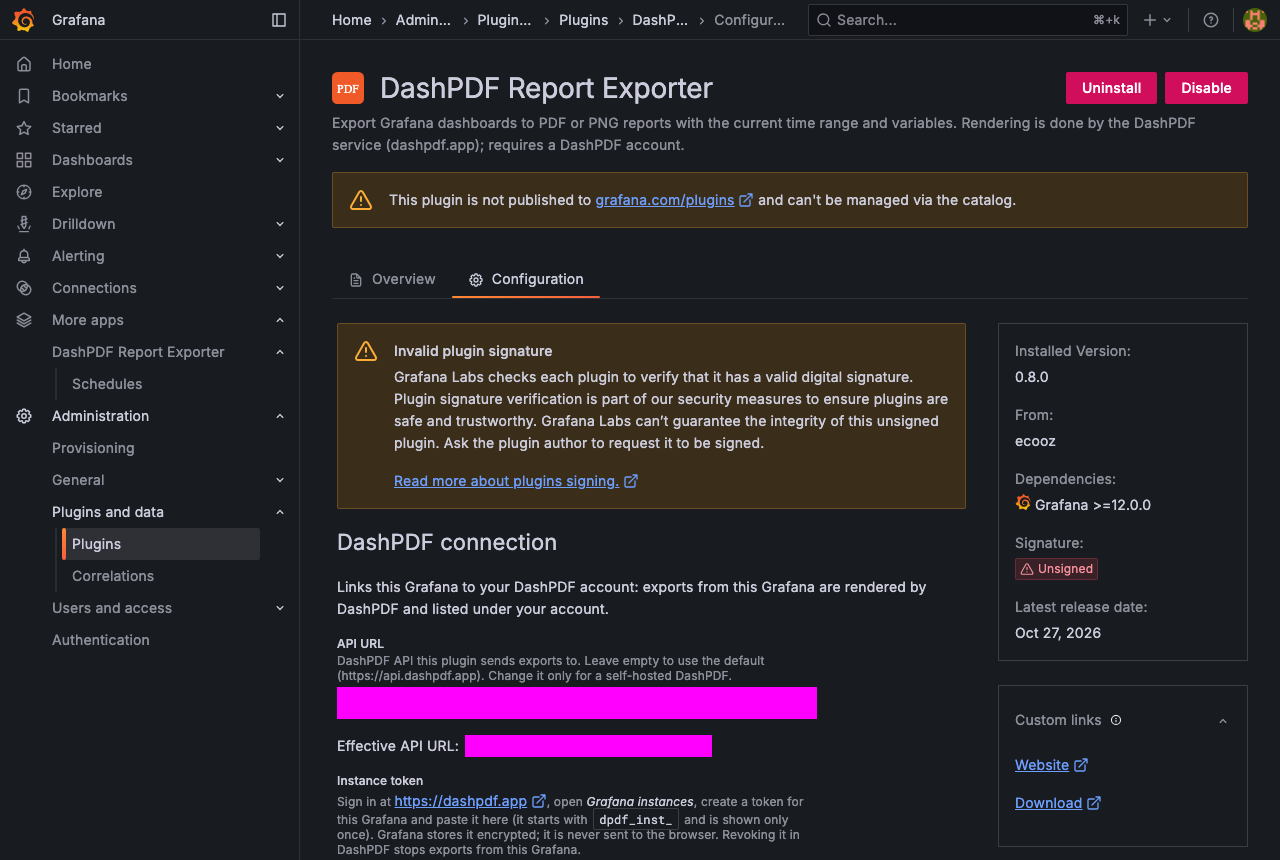Open the https://dashpdf.app link

[470, 801]
